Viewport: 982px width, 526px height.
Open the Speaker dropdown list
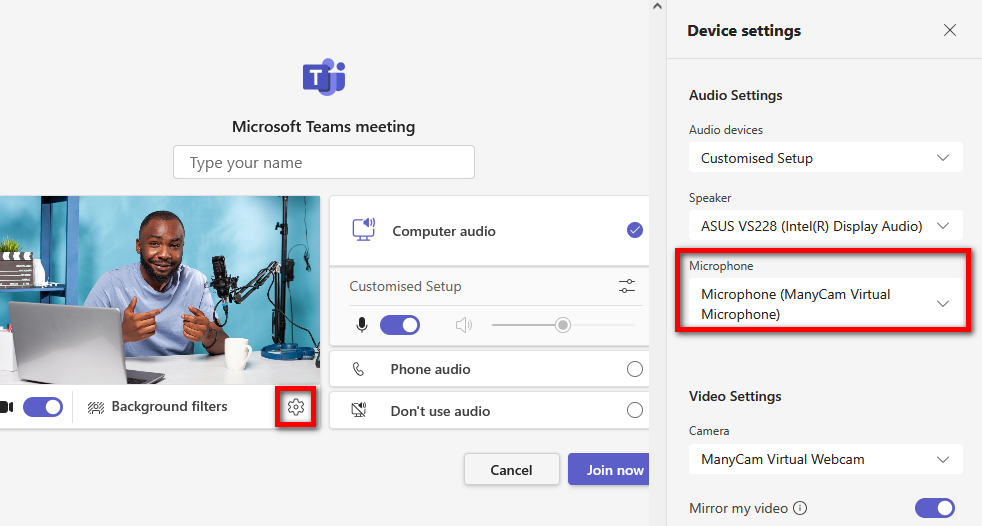click(x=825, y=226)
